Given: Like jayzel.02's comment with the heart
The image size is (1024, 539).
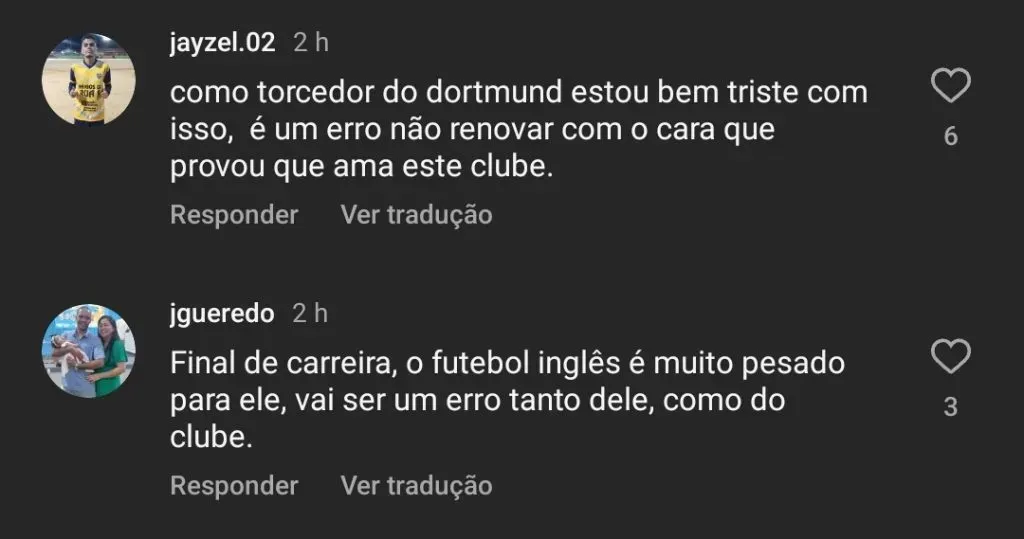Looking at the screenshot, I should [950, 88].
